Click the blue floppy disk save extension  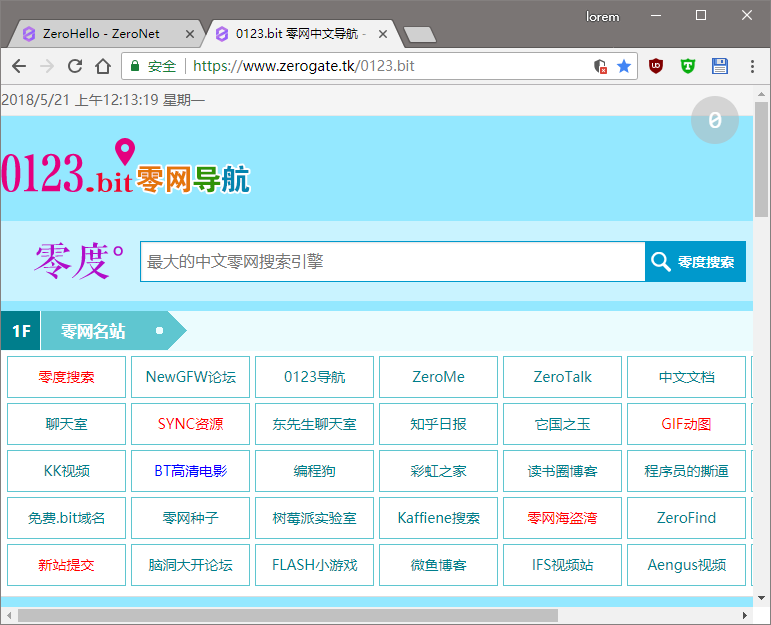(720, 66)
